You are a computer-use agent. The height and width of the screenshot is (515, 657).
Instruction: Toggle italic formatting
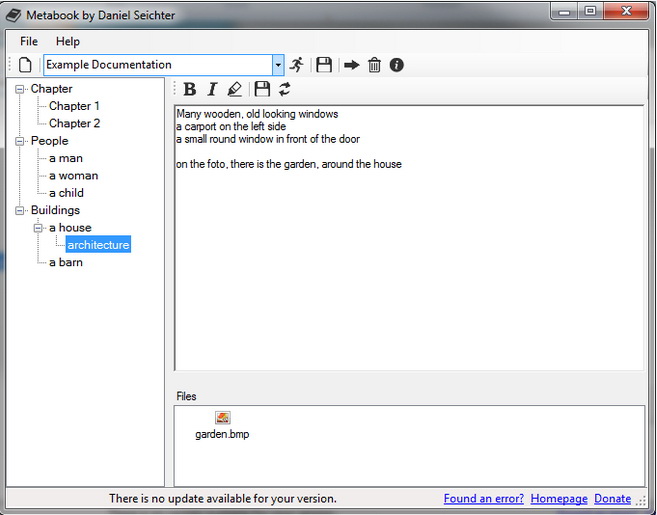coord(212,89)
